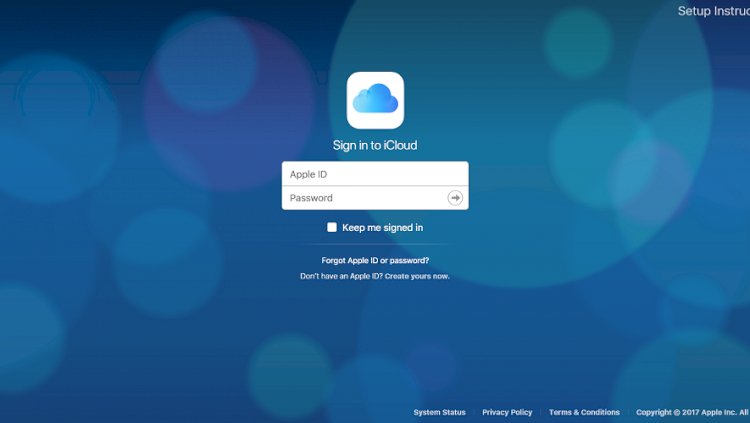Viewport: 750px width, 423px height.
Task: Open Setup Instructions link at top right
Action: pyautogui.click(x=714, y=11)
